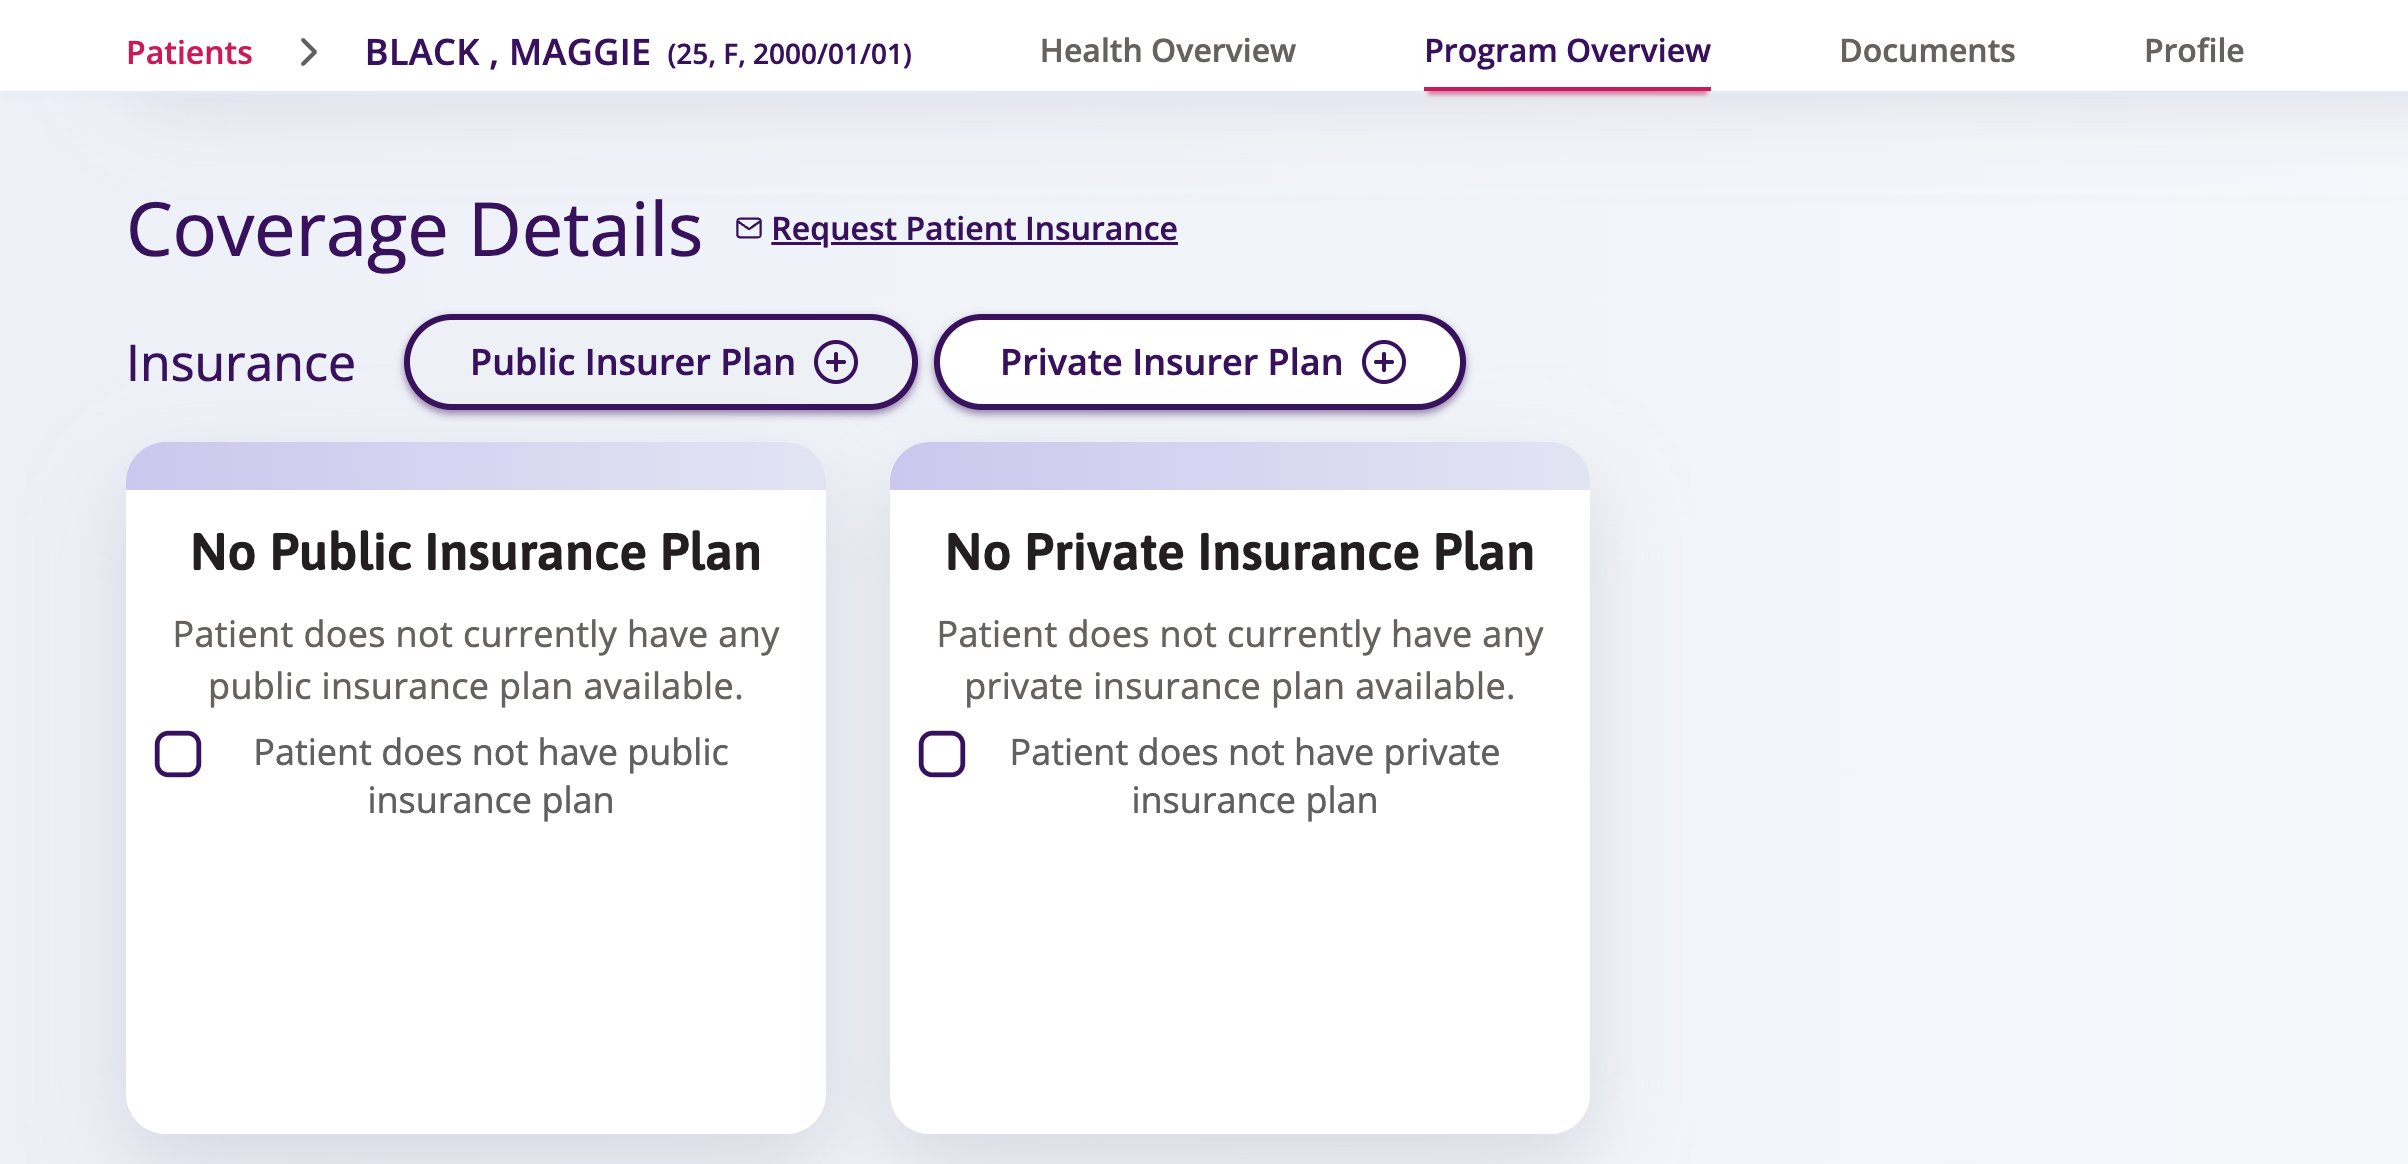Open the Request Patient Insurance link
2408x1164 pixels.
coord(974,229)
